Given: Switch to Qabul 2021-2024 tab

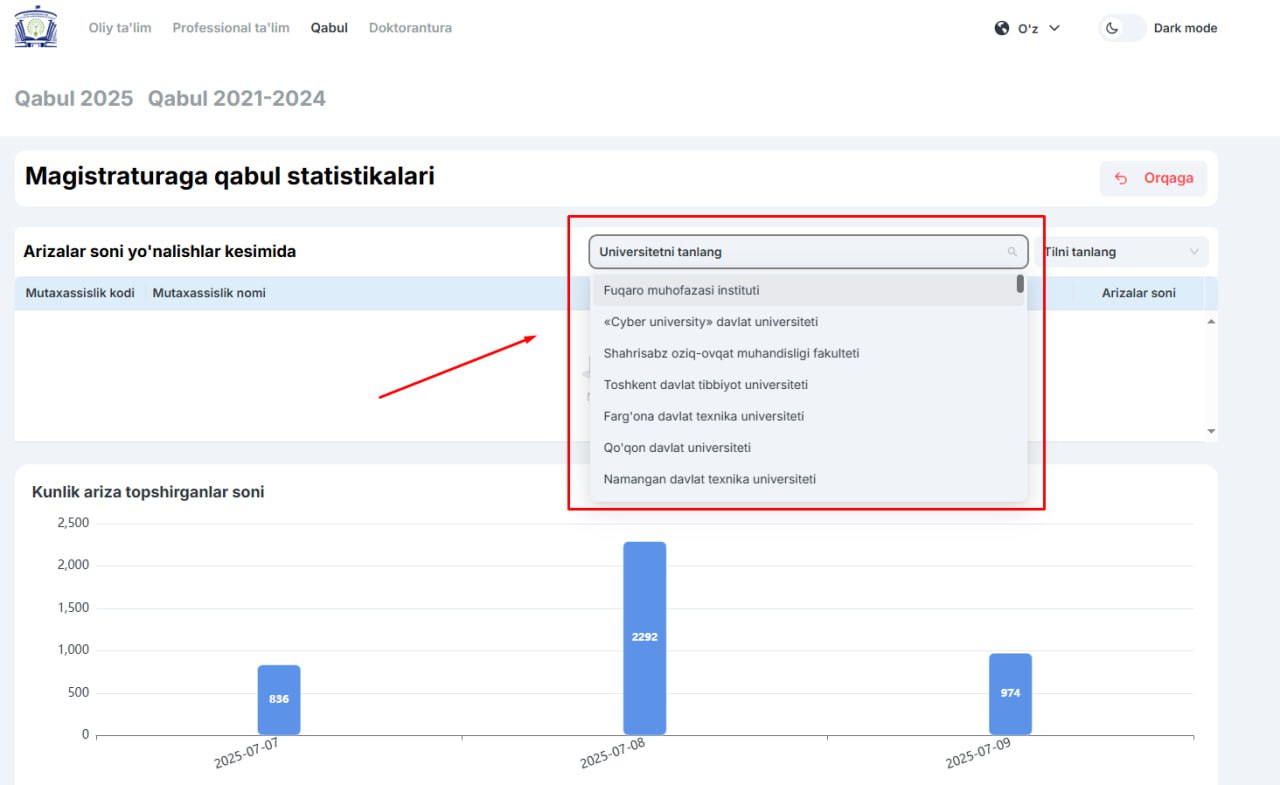Looking at the screenshot, I should coord(237,98).
